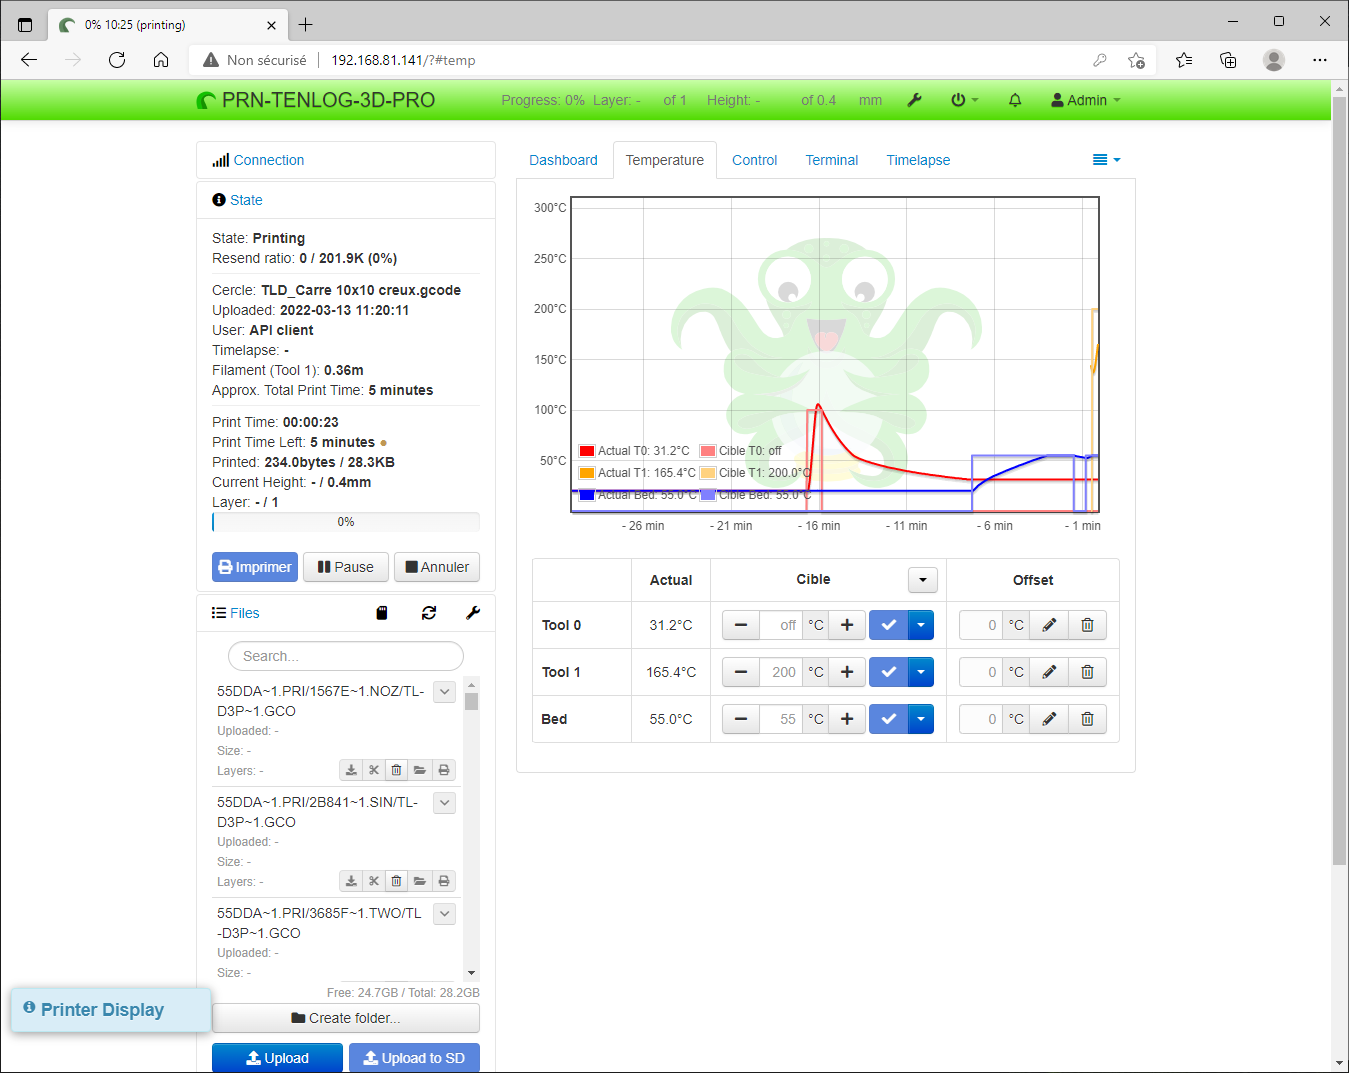Screen dimensions: 1349x1073
Task: Open OctoPrint settings wrench in the navbar
Action: (x=914, y=100)
